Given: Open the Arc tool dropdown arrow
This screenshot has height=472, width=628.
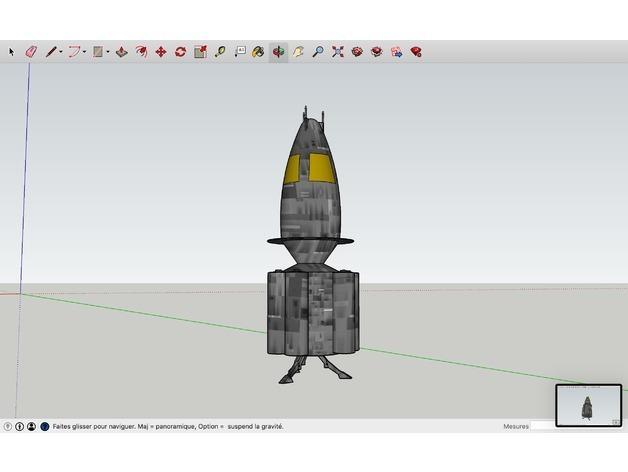Looking at the screenshot, I should click(85, 52).
